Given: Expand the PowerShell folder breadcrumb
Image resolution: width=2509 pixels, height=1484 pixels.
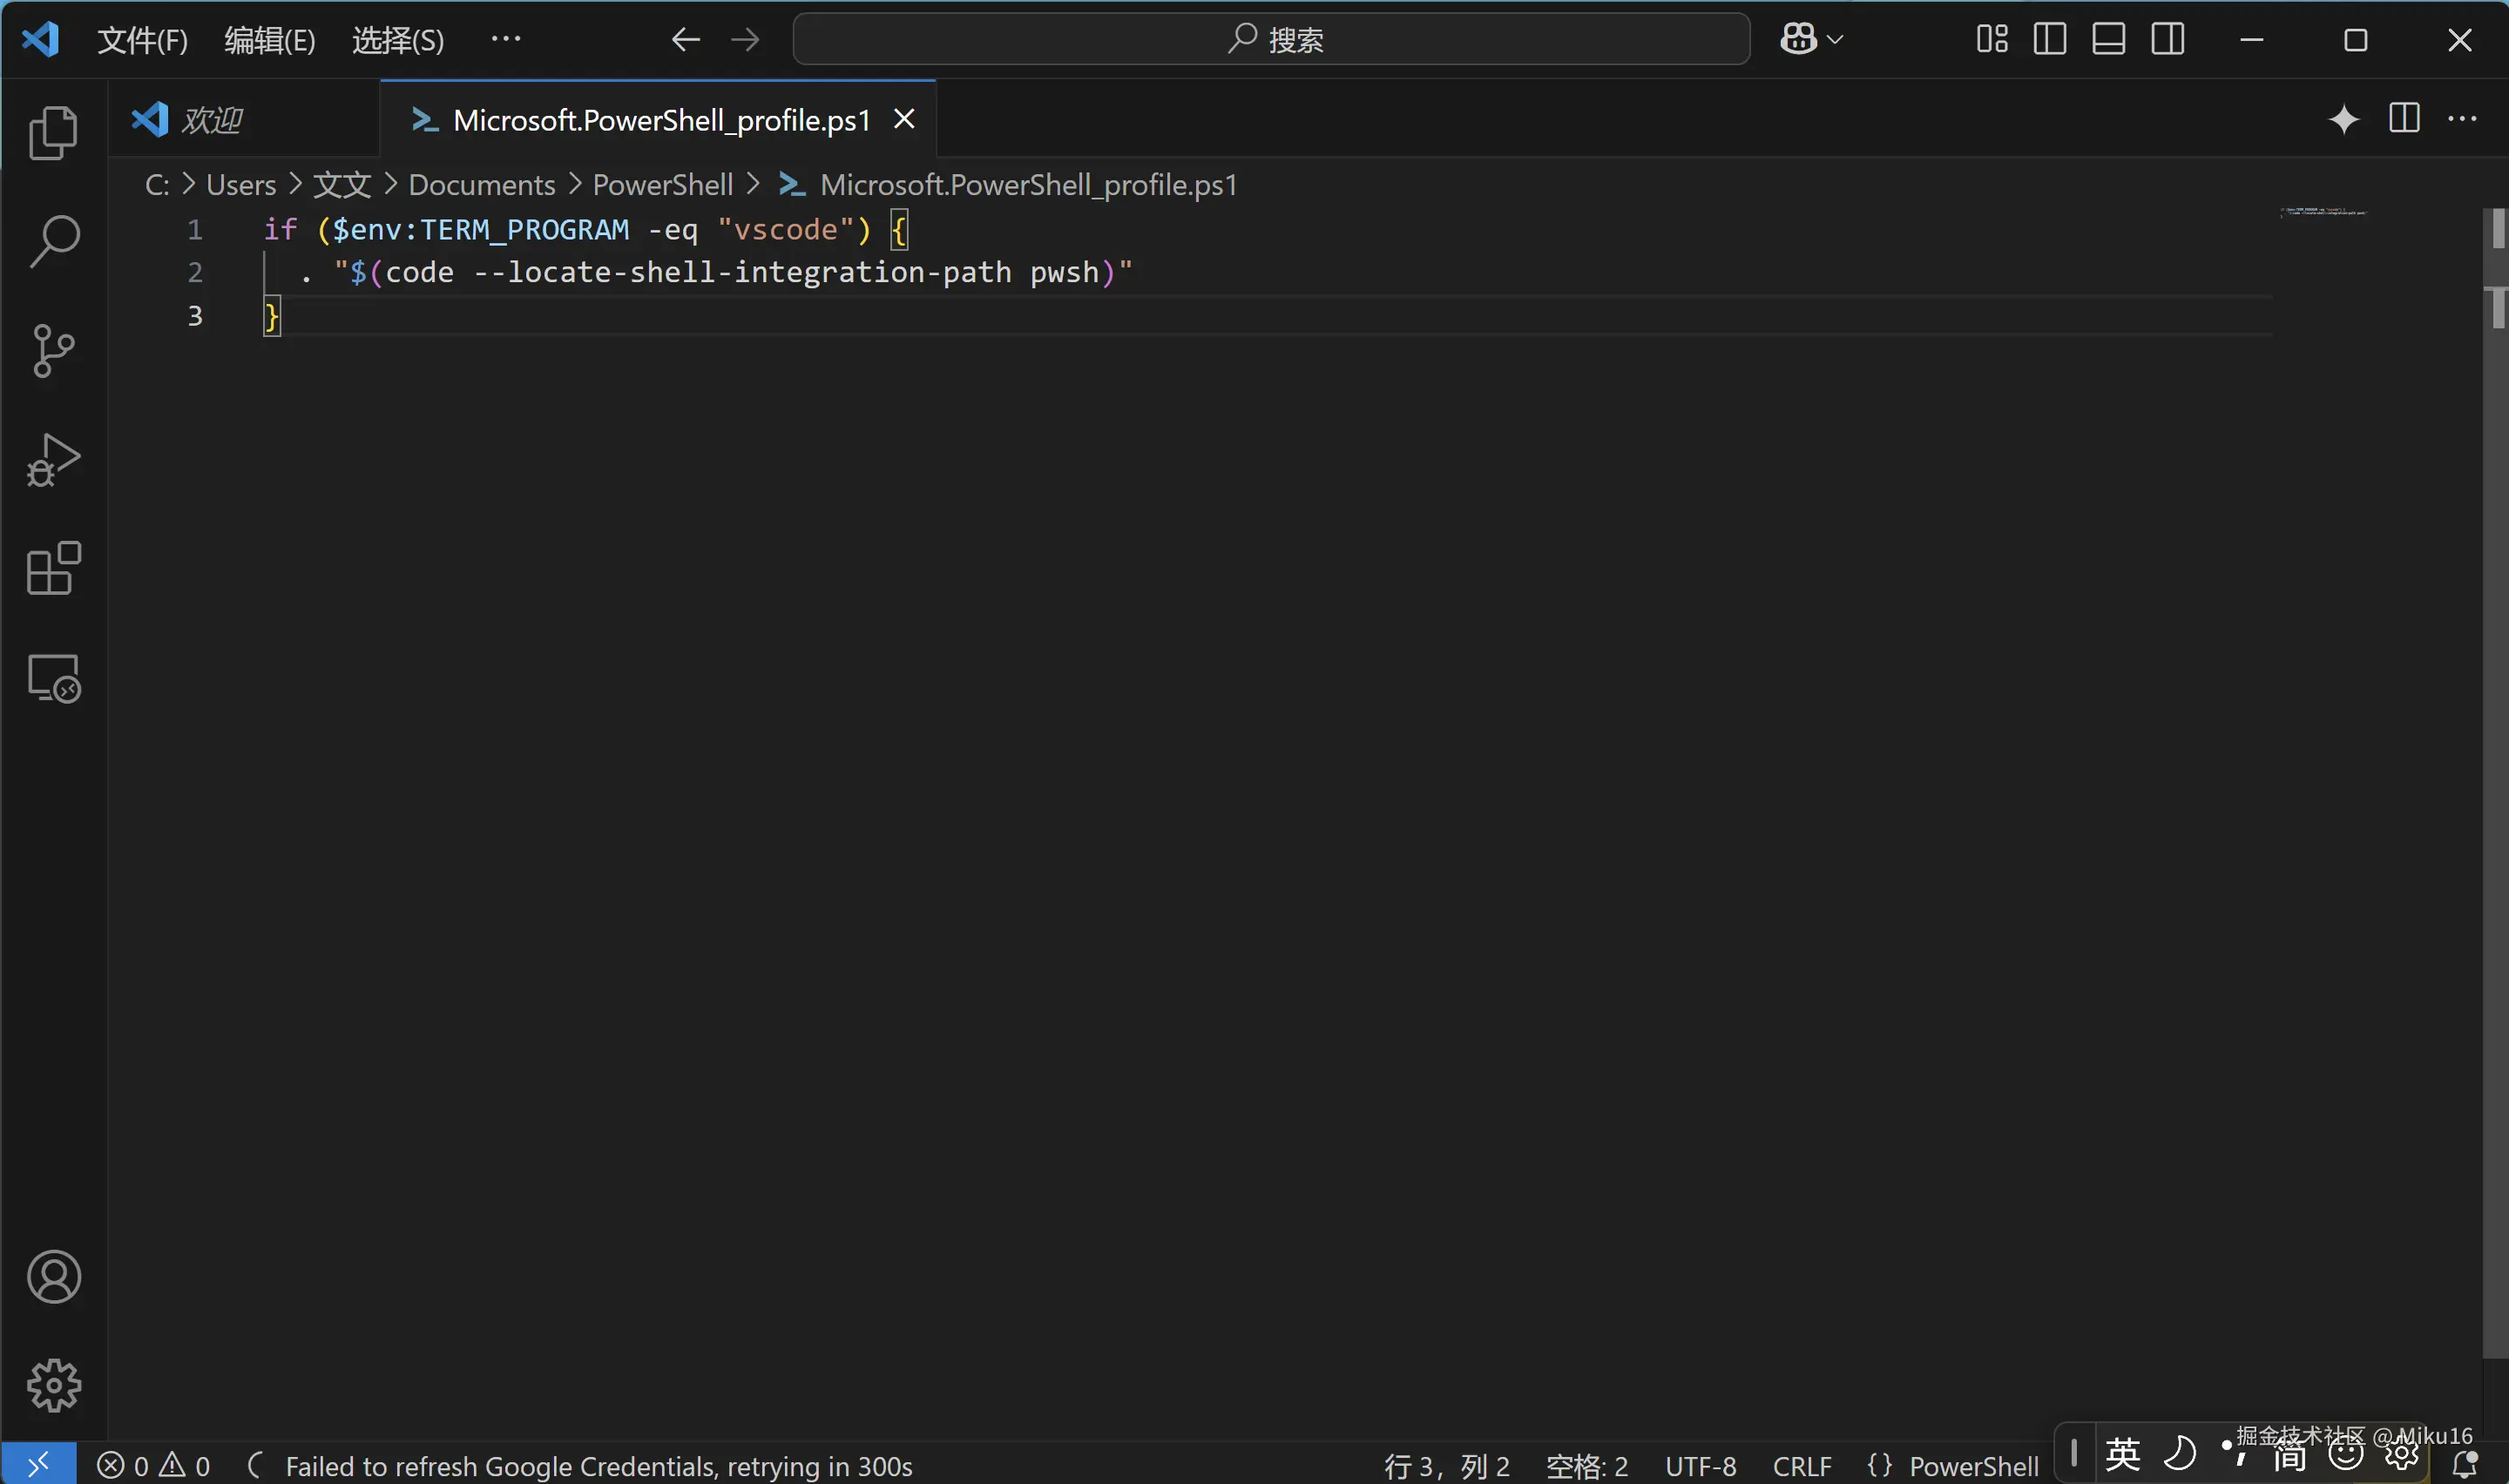Looking at the screenshot, I should (662, 185).
